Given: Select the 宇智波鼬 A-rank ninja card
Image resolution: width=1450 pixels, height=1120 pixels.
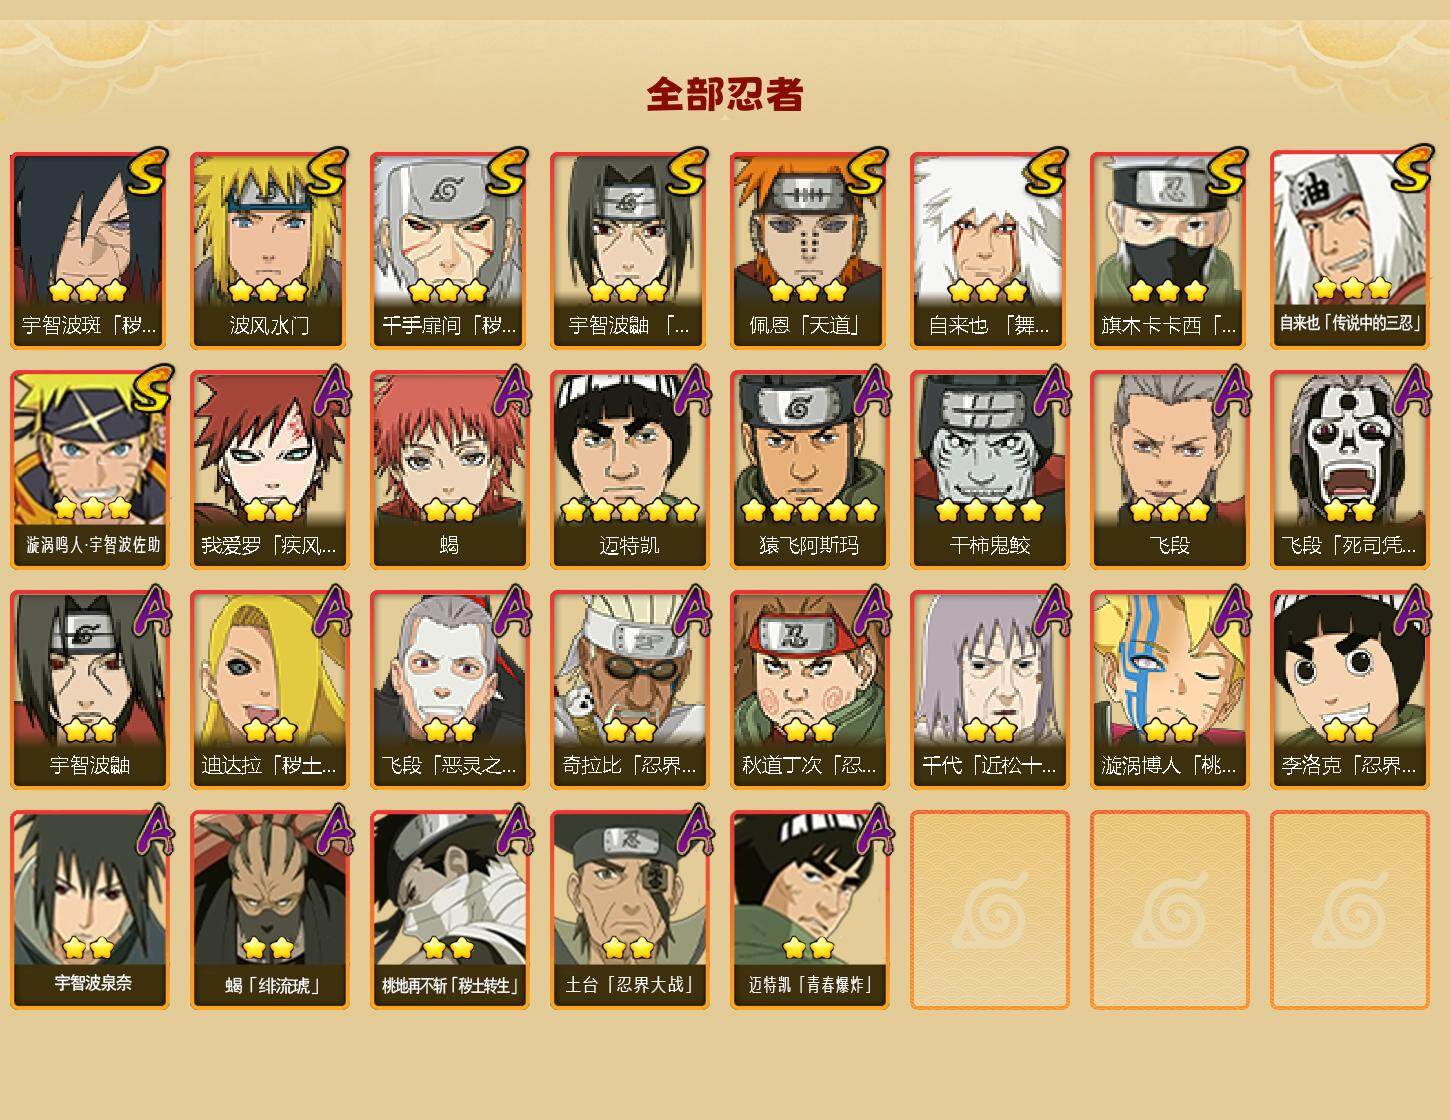Looking at the screenshot, I should click(x=89, y=690).
